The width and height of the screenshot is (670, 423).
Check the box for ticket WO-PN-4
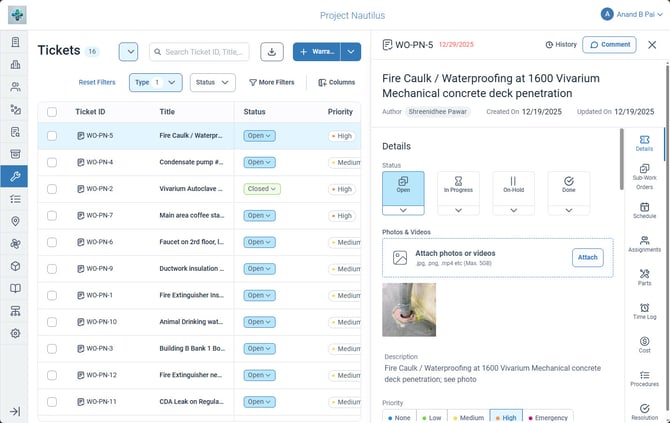pos(52,162)
